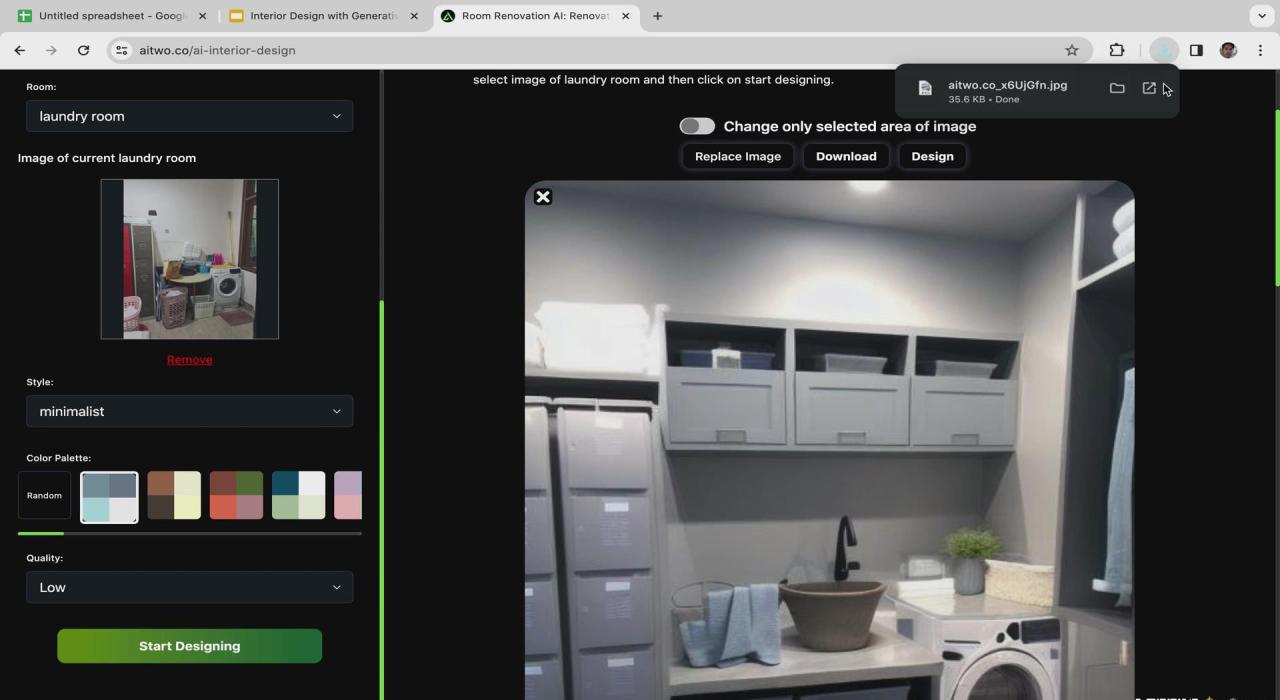Open downloaded file in new tab icon
The width and height of the screenshot is (1280, 700).
point(1149,88)
